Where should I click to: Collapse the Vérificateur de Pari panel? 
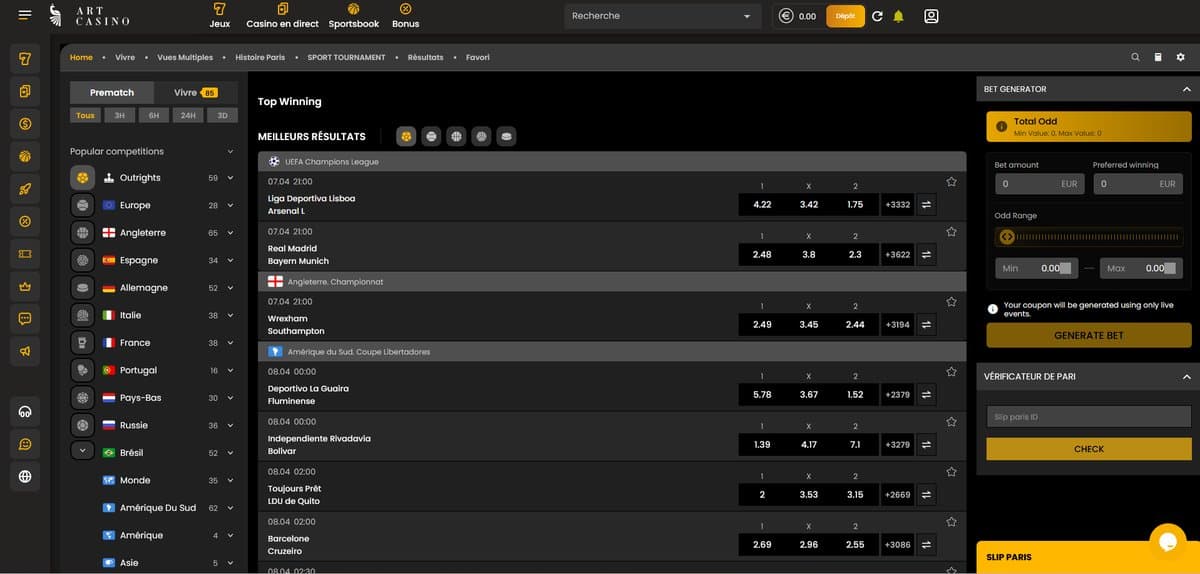(1186, 377)
